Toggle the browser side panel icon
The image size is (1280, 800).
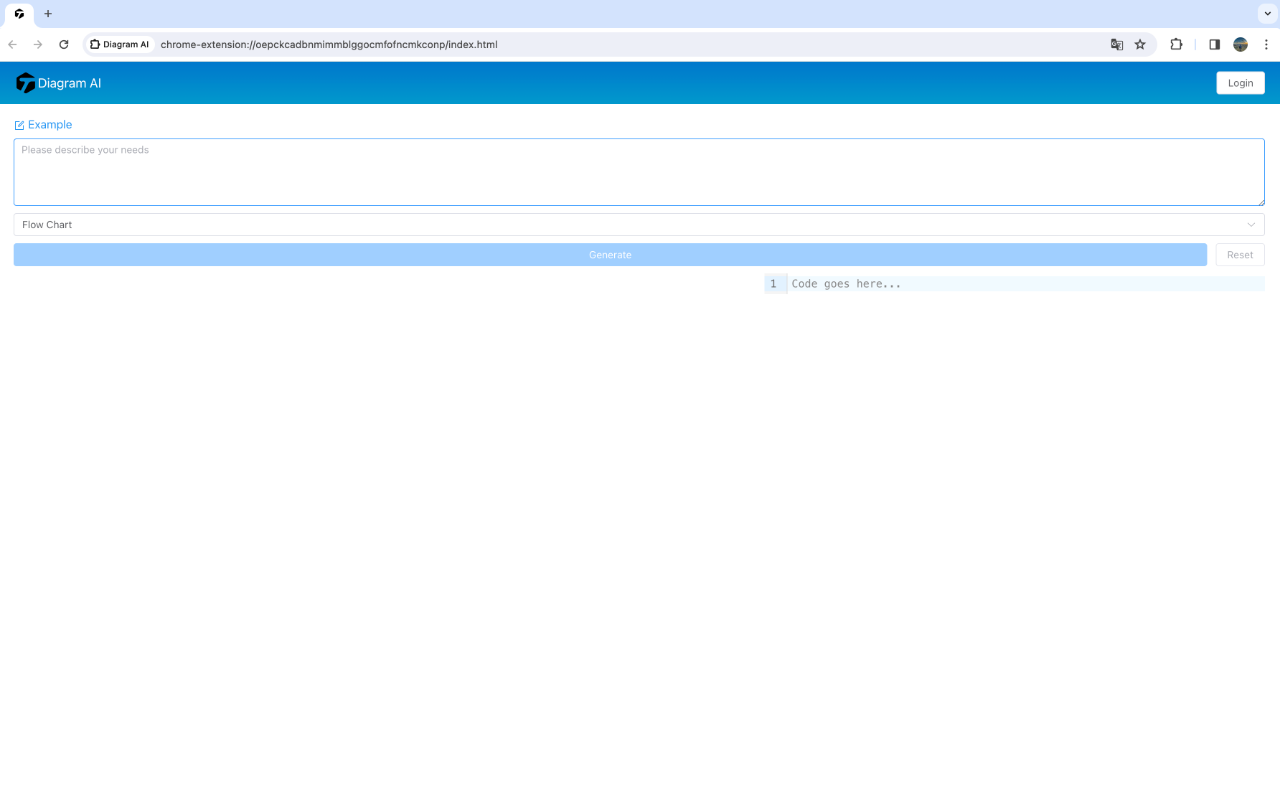(x=1214, y=44)
